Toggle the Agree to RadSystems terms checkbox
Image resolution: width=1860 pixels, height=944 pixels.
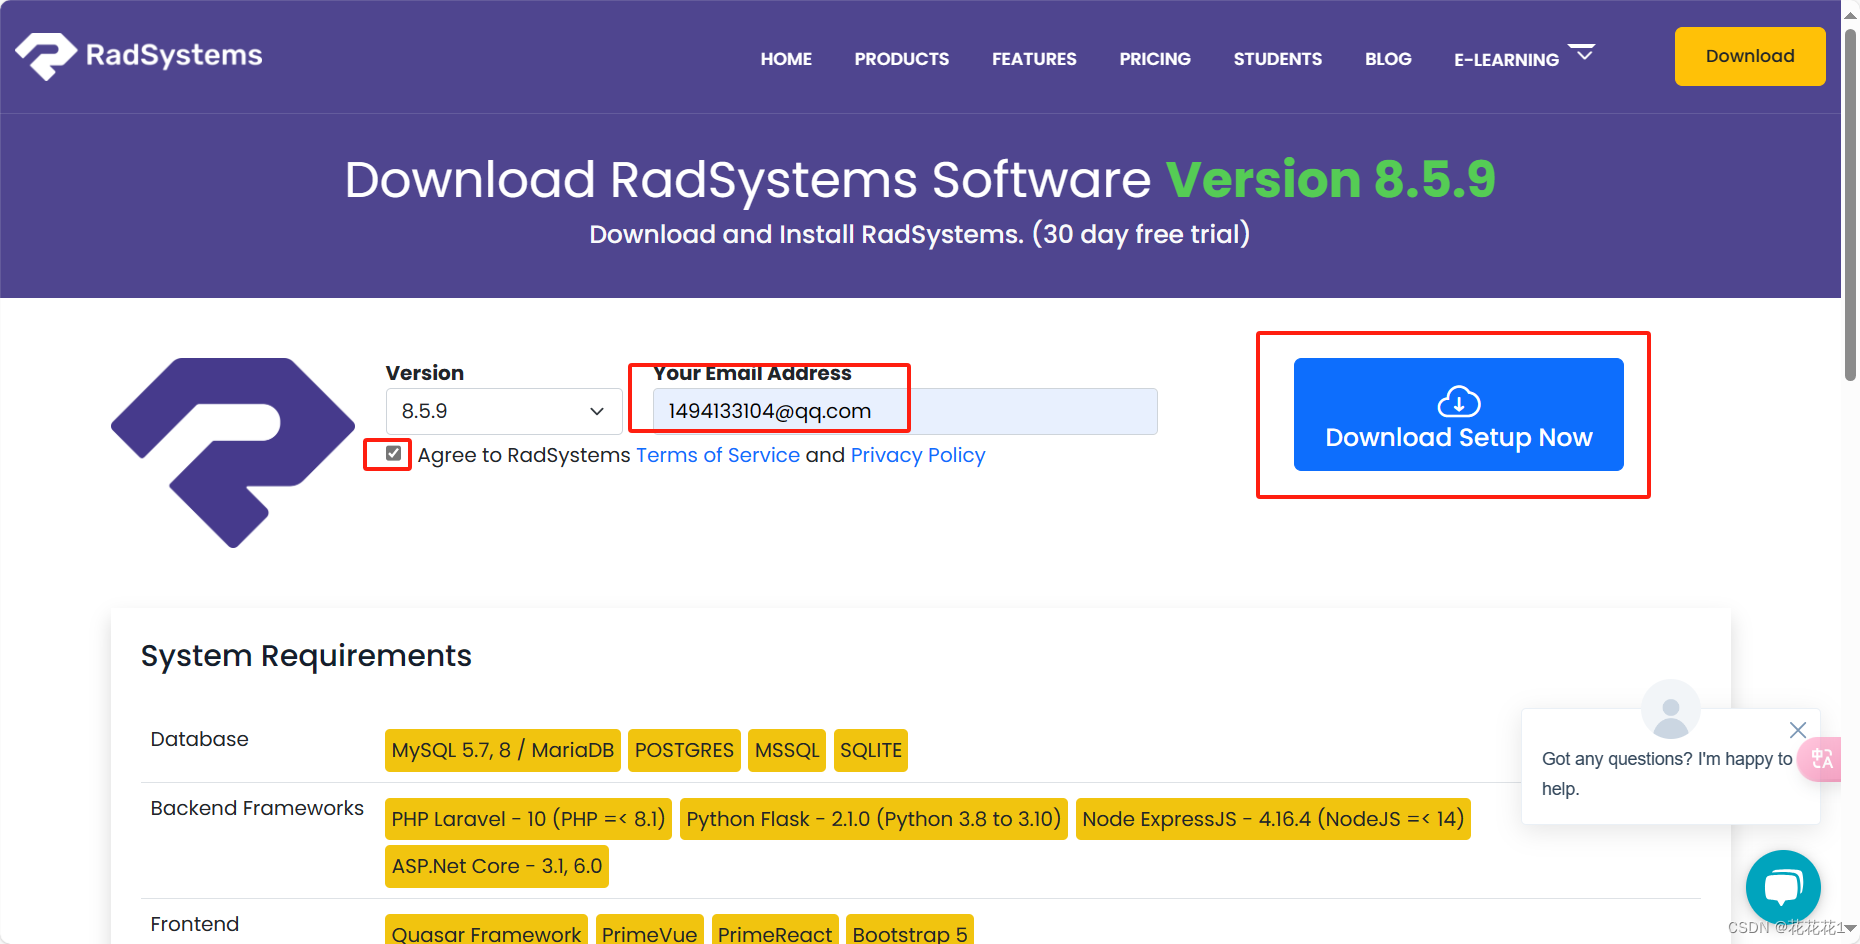pos(393,454)
